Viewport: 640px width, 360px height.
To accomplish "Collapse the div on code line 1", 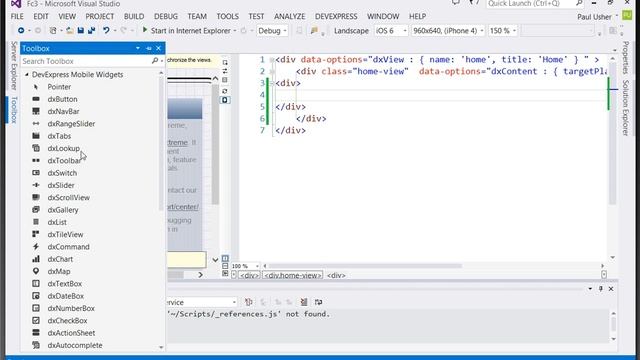I will (x=271, y=60).
